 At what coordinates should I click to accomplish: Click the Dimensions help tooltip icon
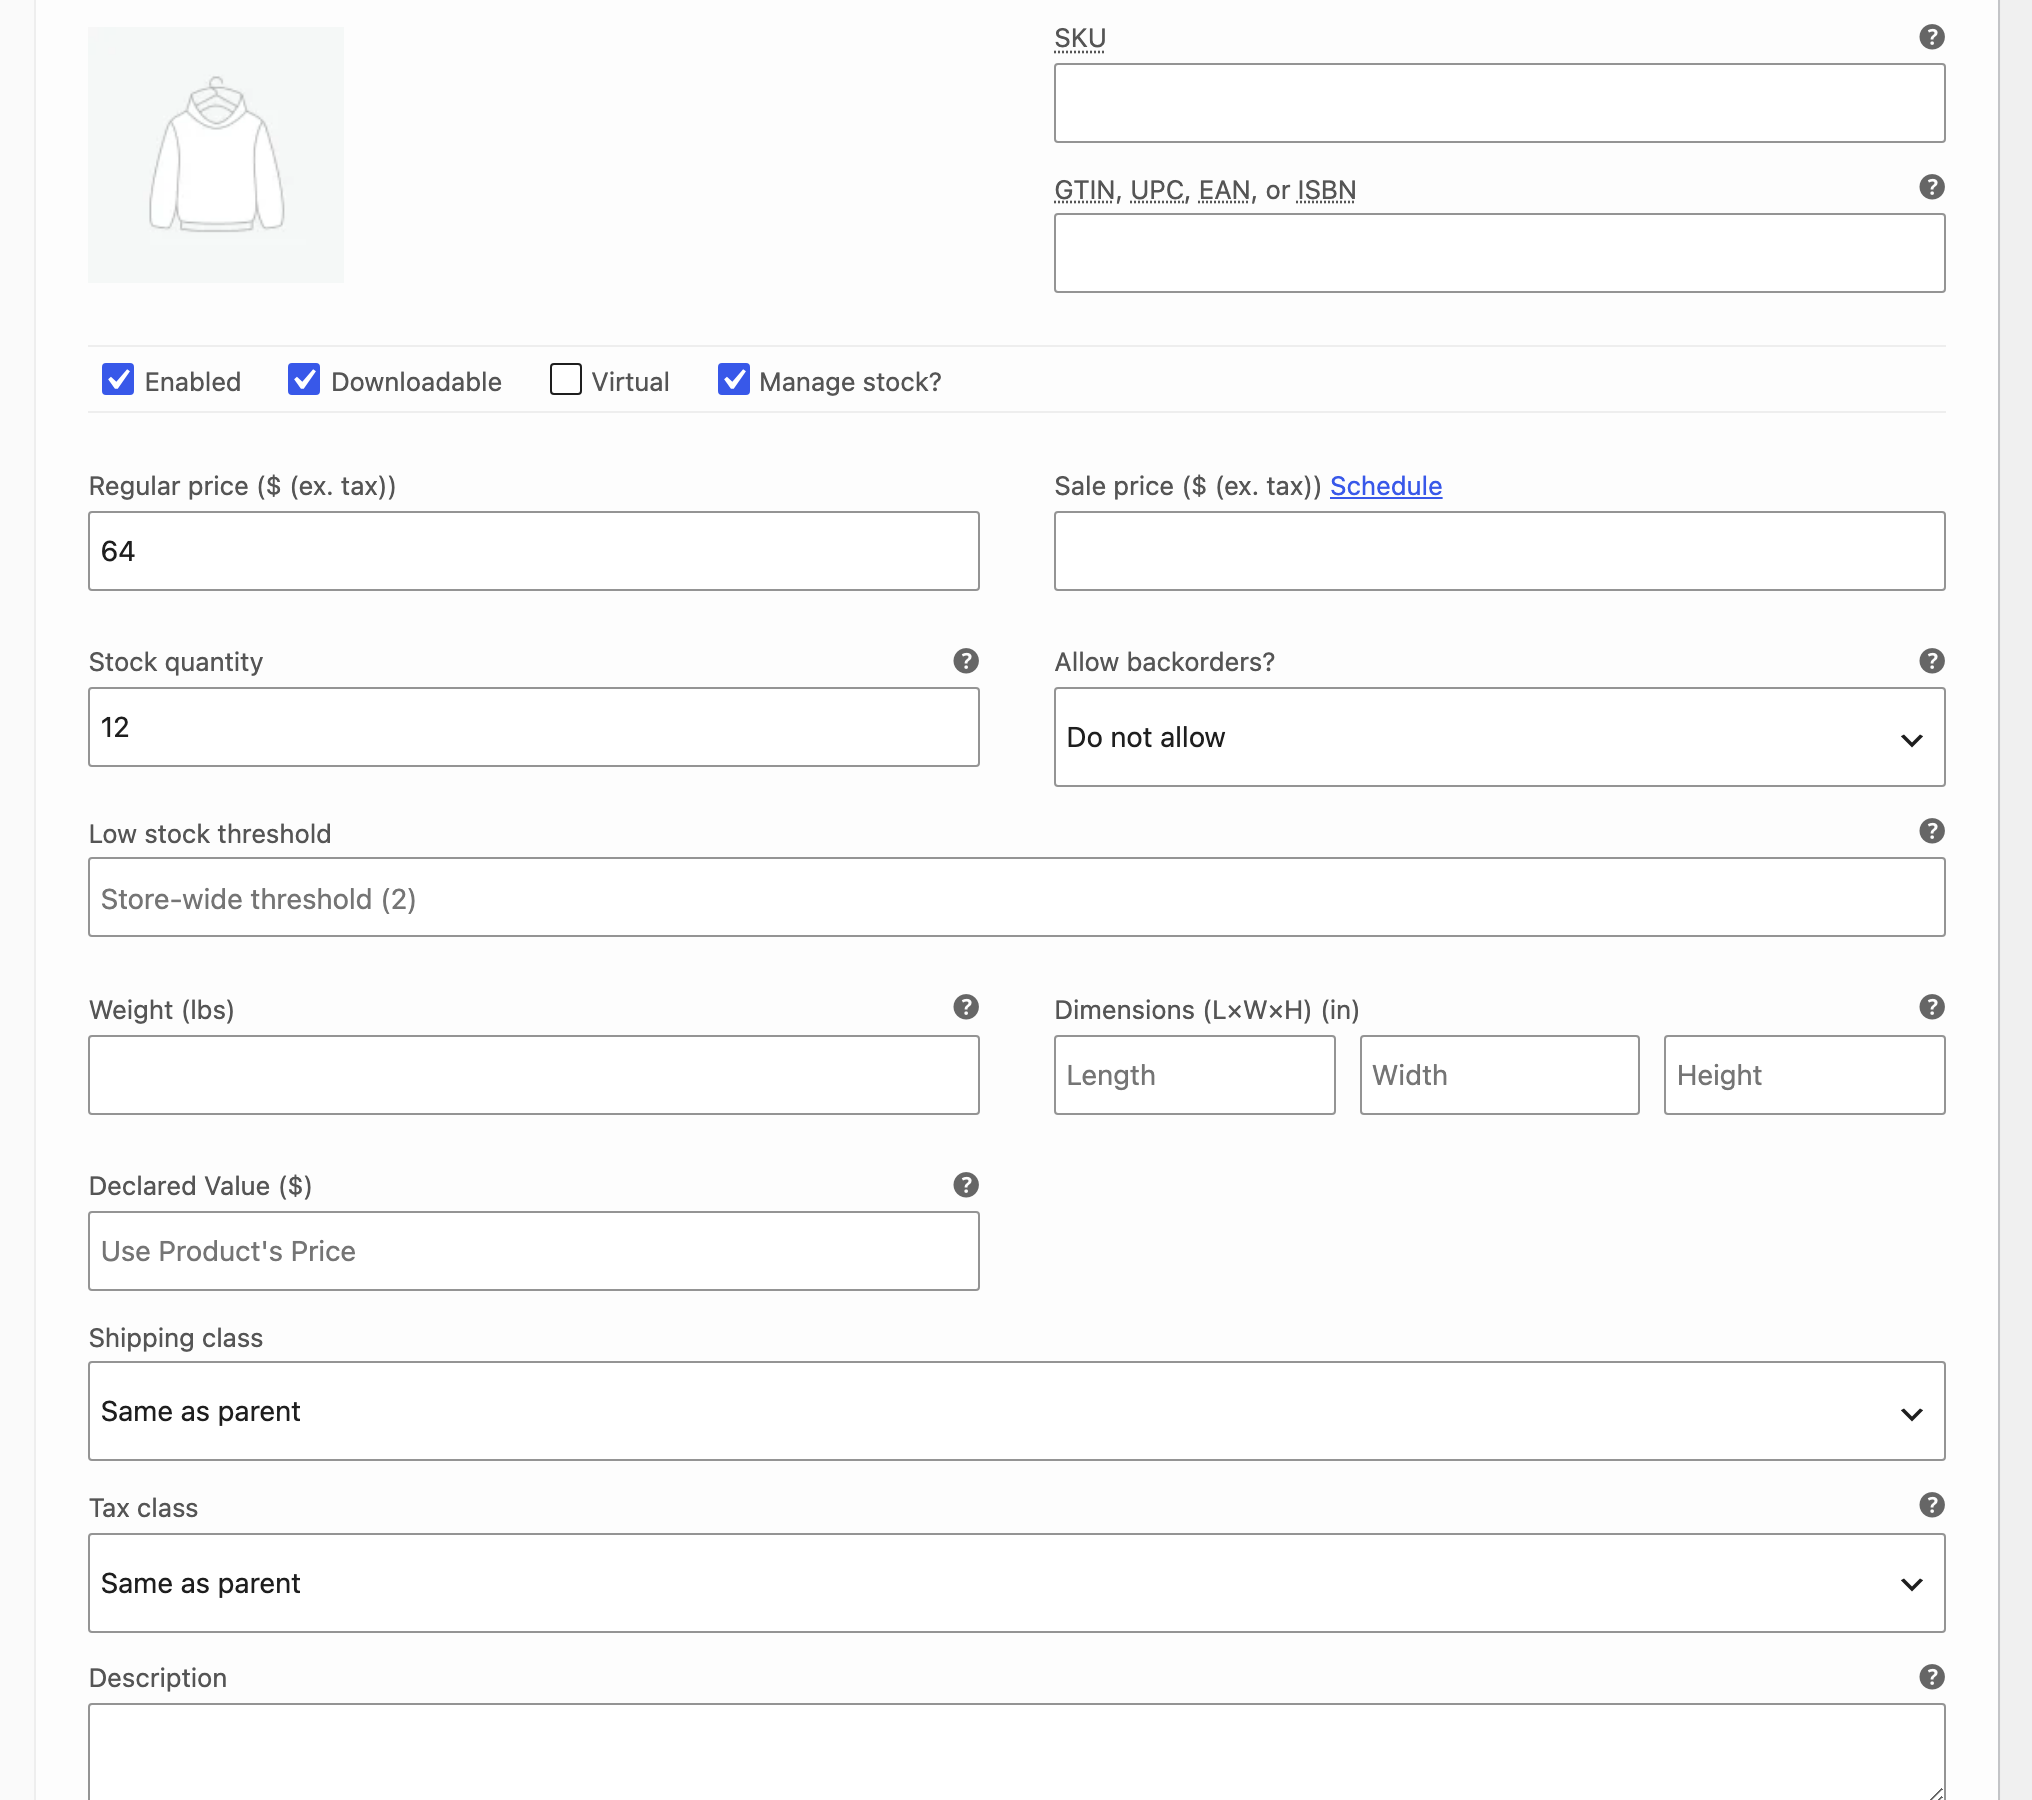(1931, 1007)
